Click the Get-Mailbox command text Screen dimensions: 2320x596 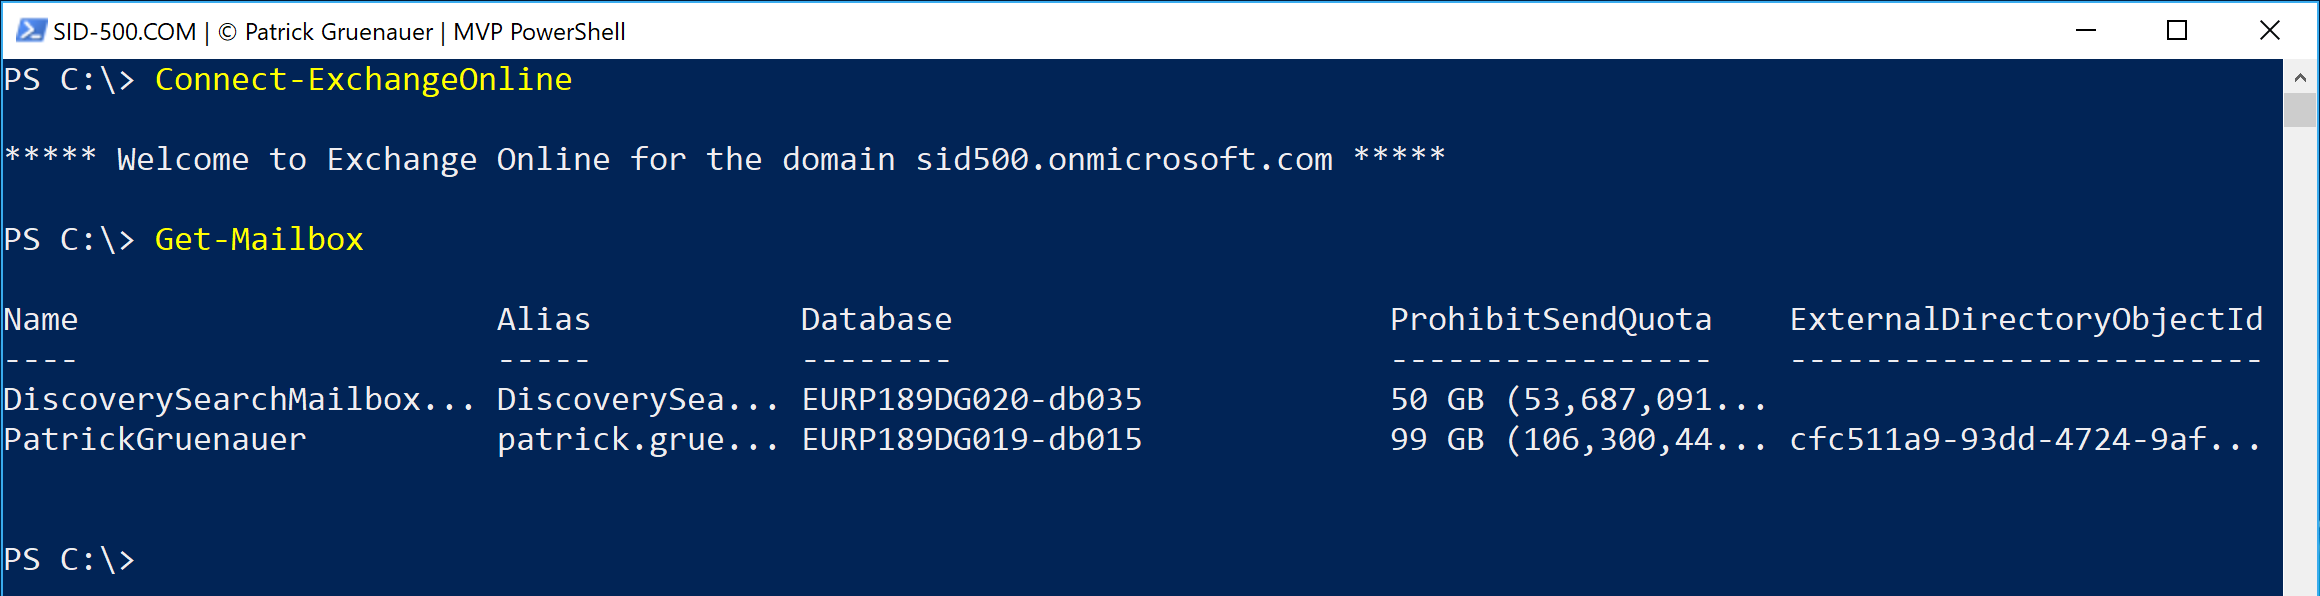[x=259, y=240]
